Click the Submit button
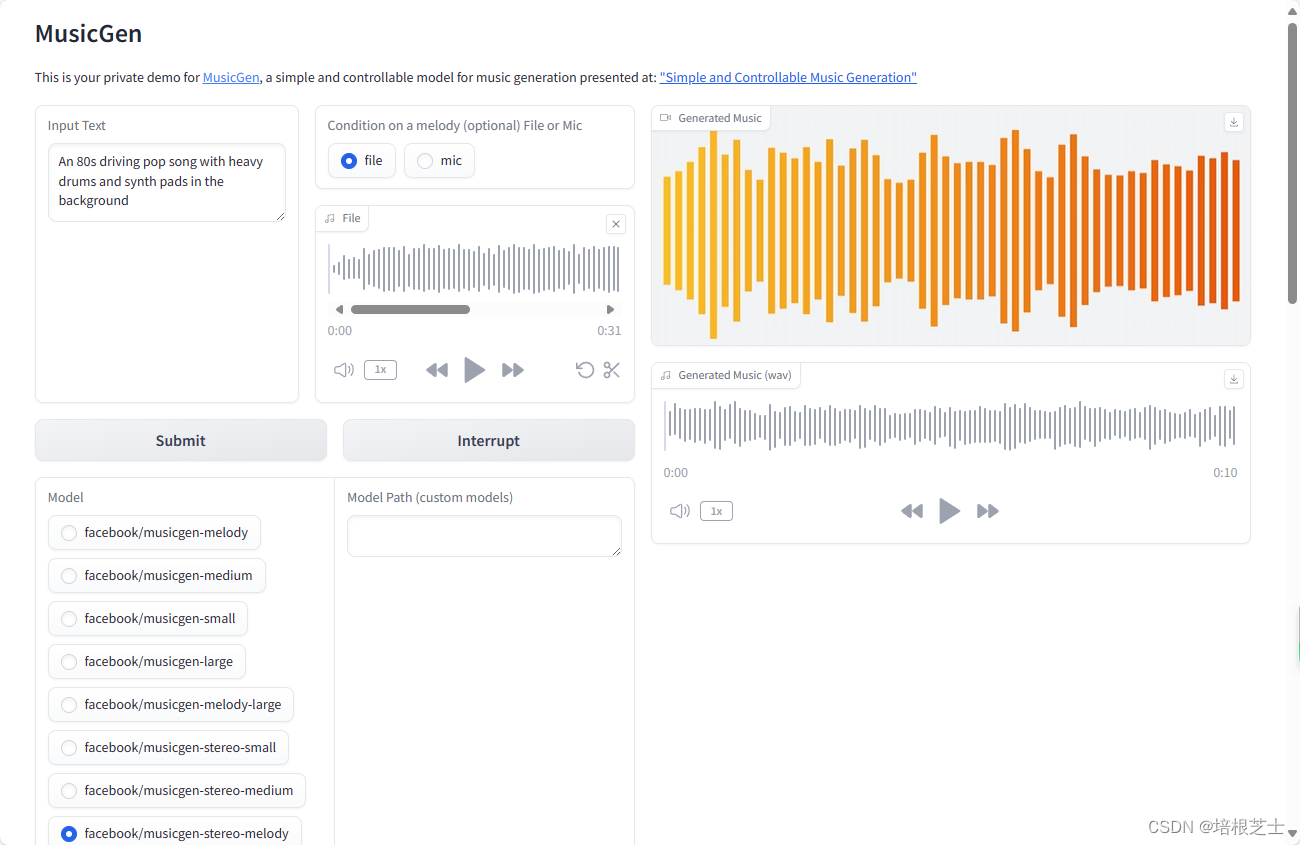The image size is (1300, 845). click(x=181, y=440)
